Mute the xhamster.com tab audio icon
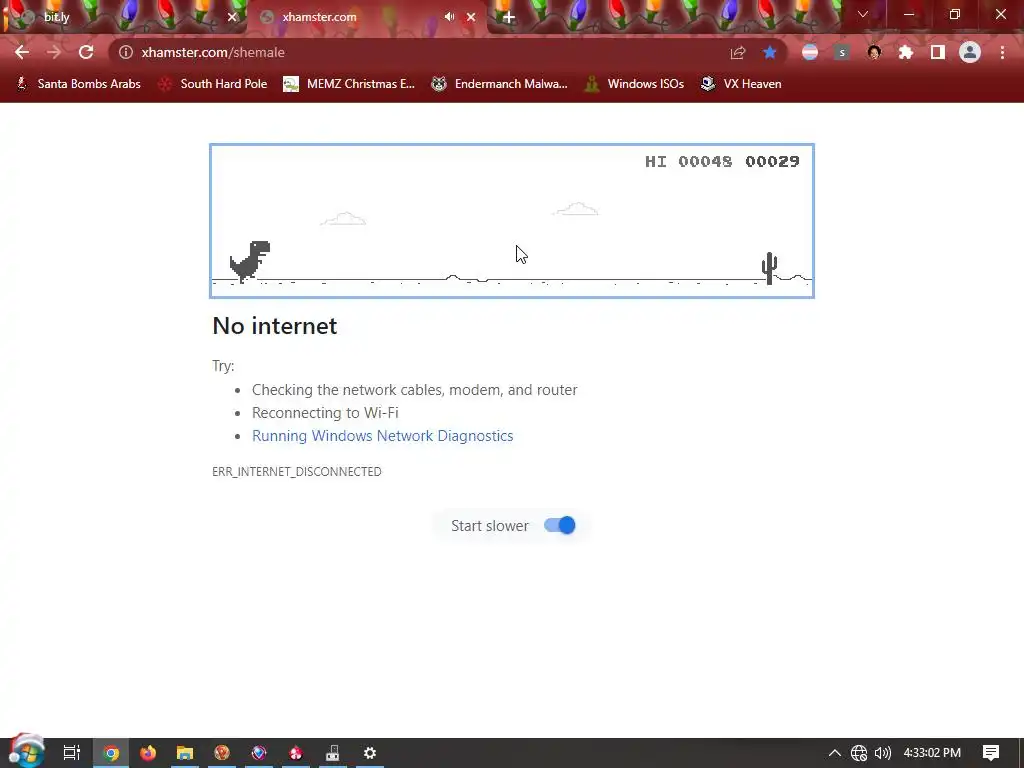The image size is (1024, 768). coord(449,16)
